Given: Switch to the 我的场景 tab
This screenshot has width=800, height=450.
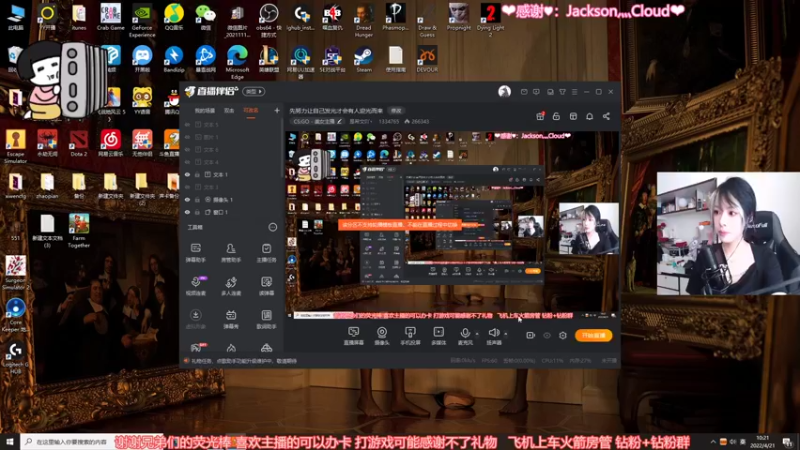Looking at the screenshot, I should click(x=205, y=110).
